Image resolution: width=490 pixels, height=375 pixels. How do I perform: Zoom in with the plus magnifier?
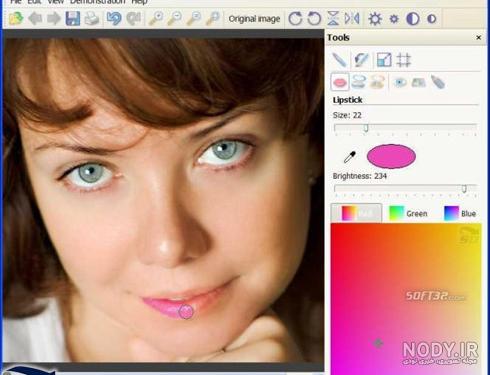(156, 18)
